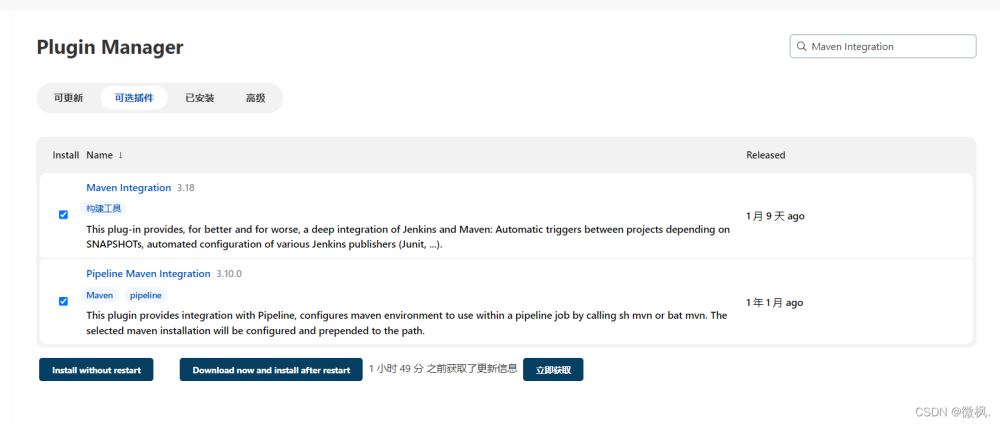Select the 可选插件 tab
Screen dimensions: 1000x424
tap(134, 98)
